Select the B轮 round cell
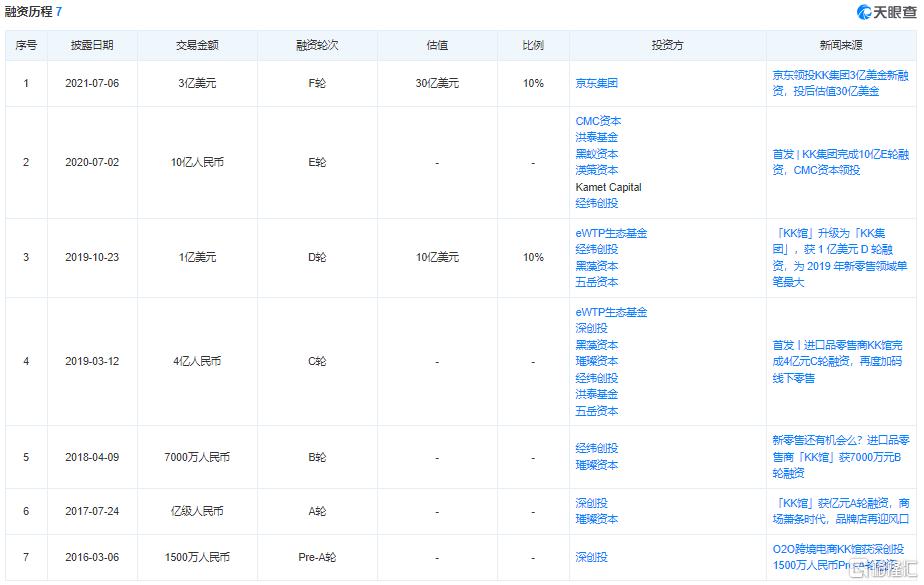This screenshot has width=924, height=585. click(x=317, y=457)
